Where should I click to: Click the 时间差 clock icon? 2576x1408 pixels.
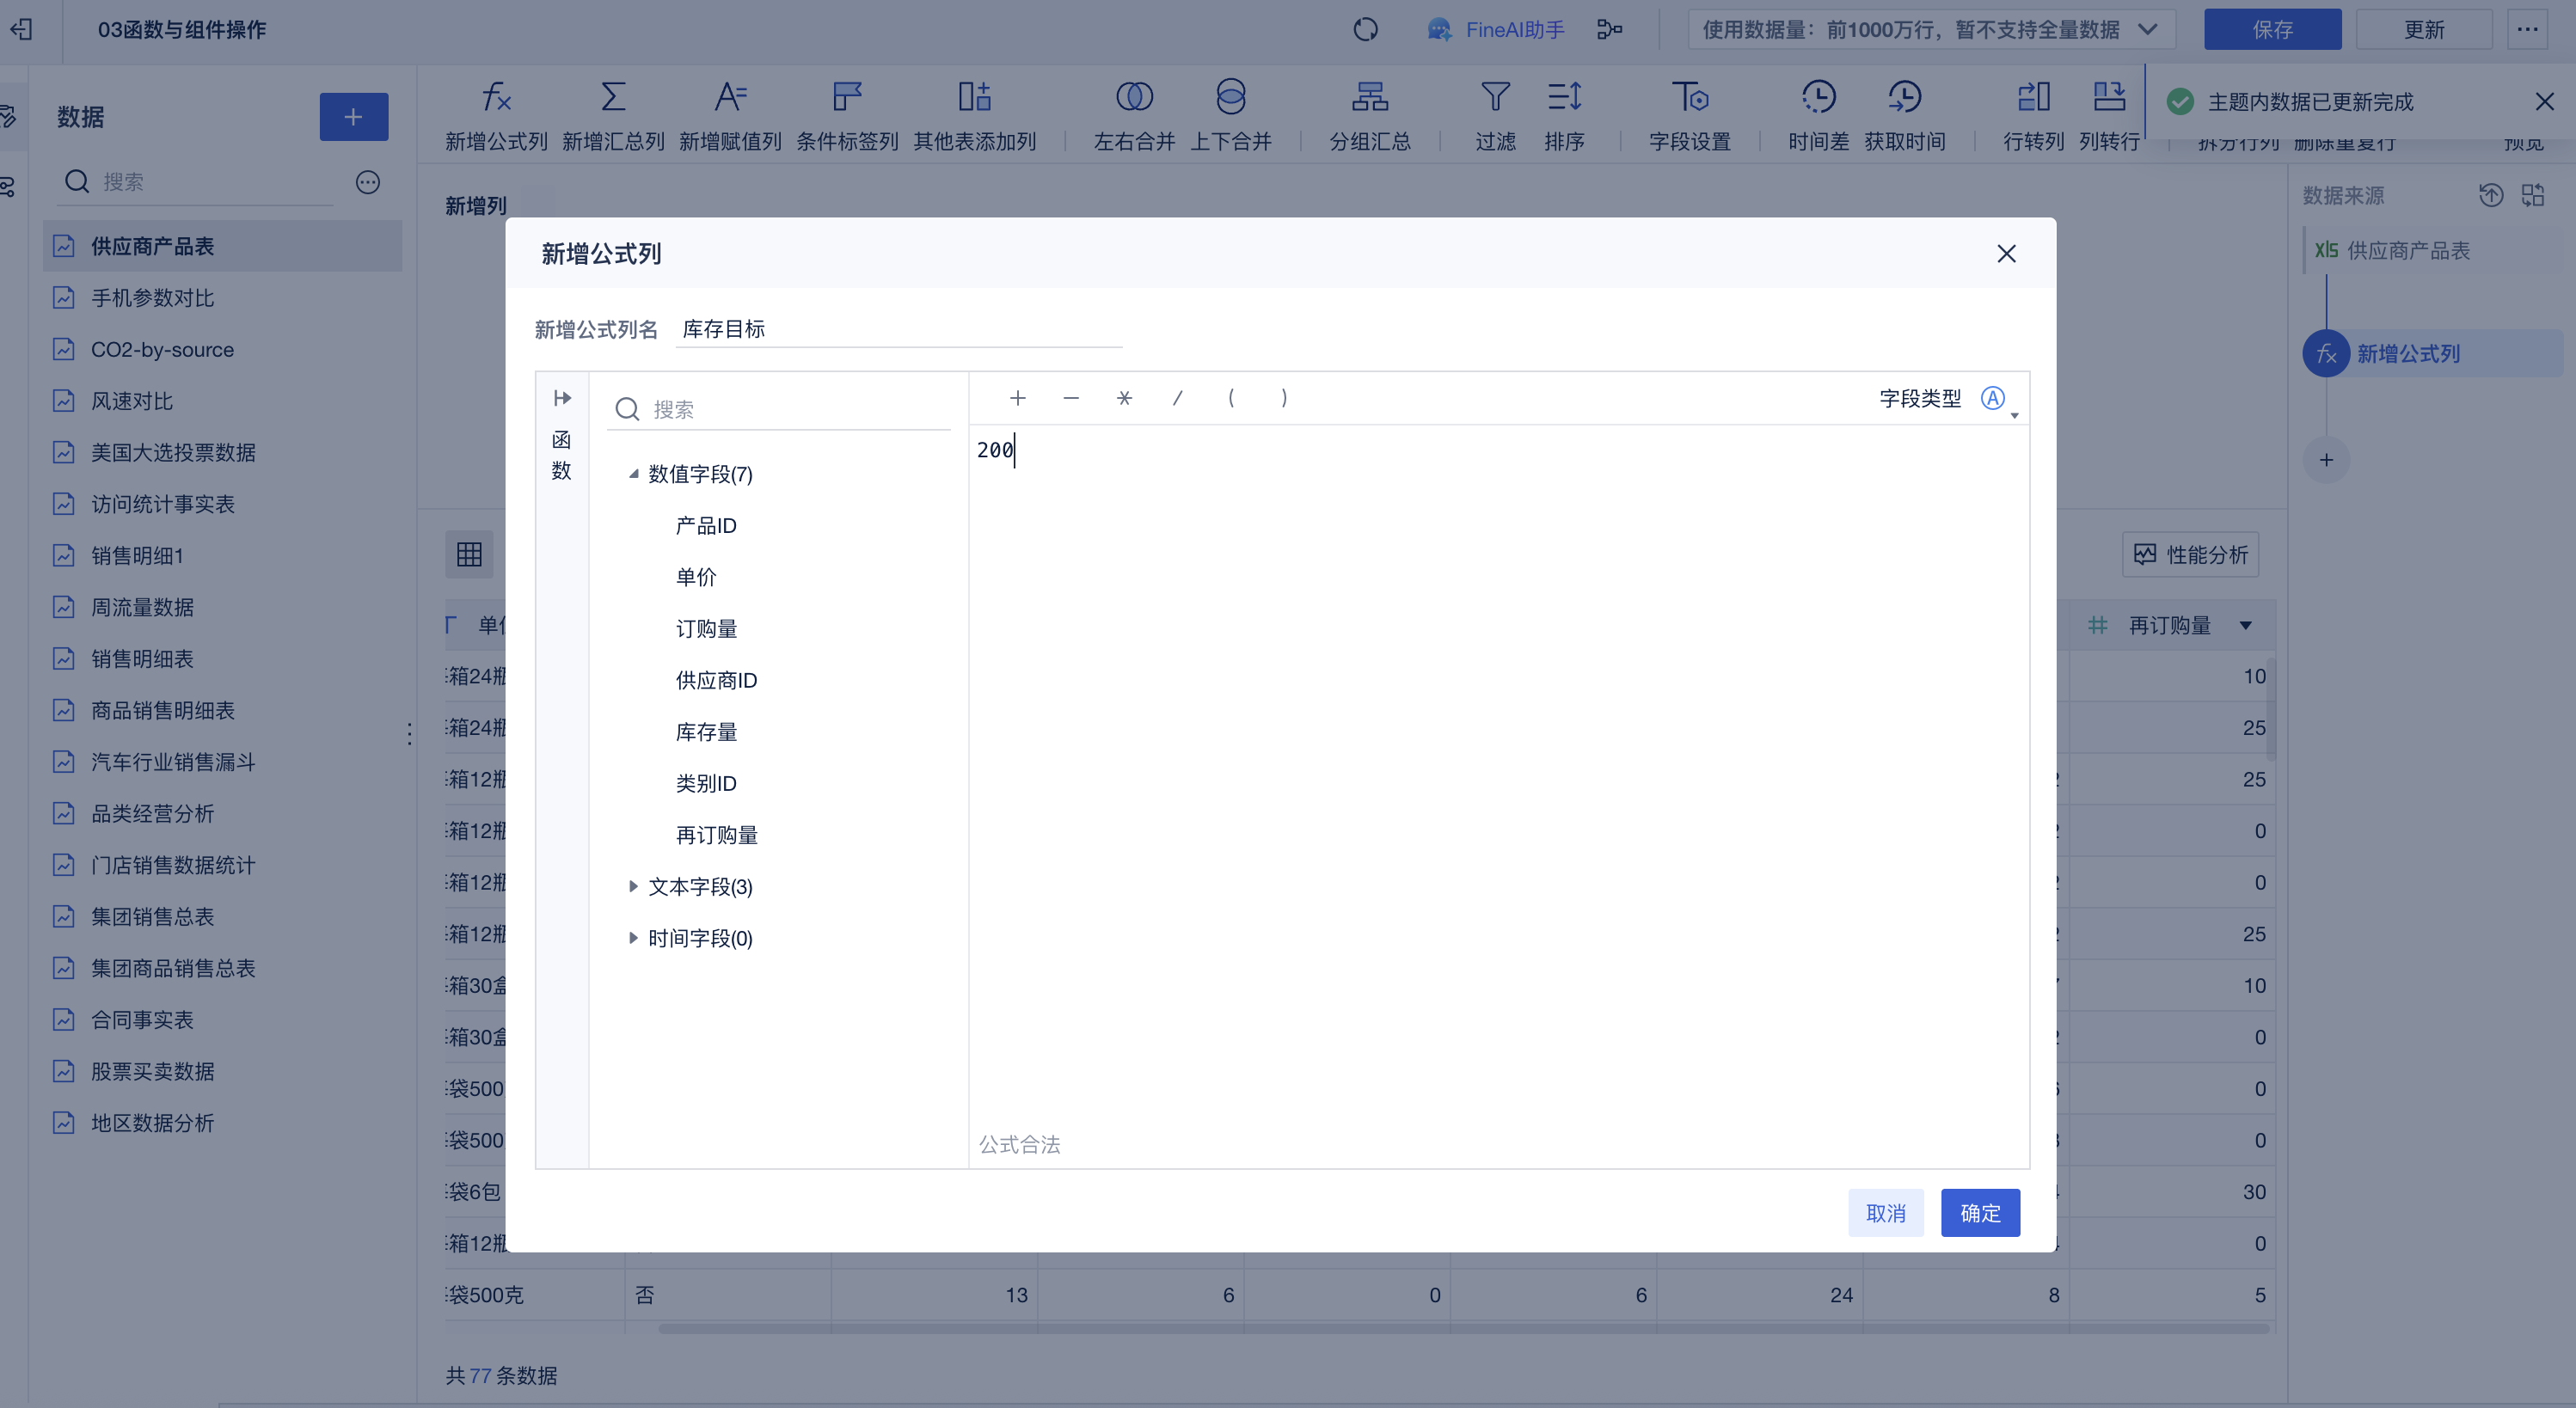1818,97
